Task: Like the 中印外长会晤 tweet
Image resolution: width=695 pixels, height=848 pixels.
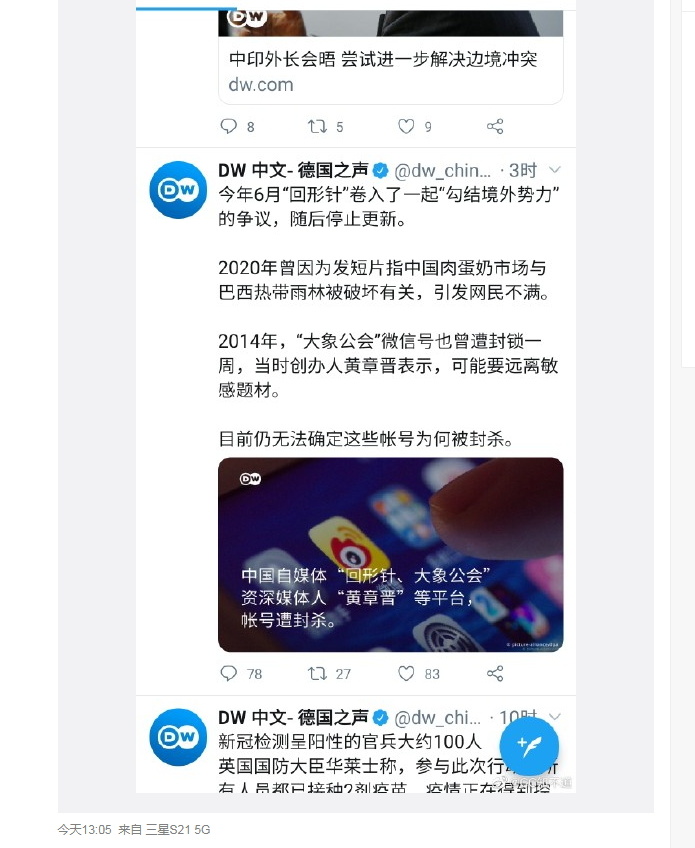Action: tap(406, 126)
